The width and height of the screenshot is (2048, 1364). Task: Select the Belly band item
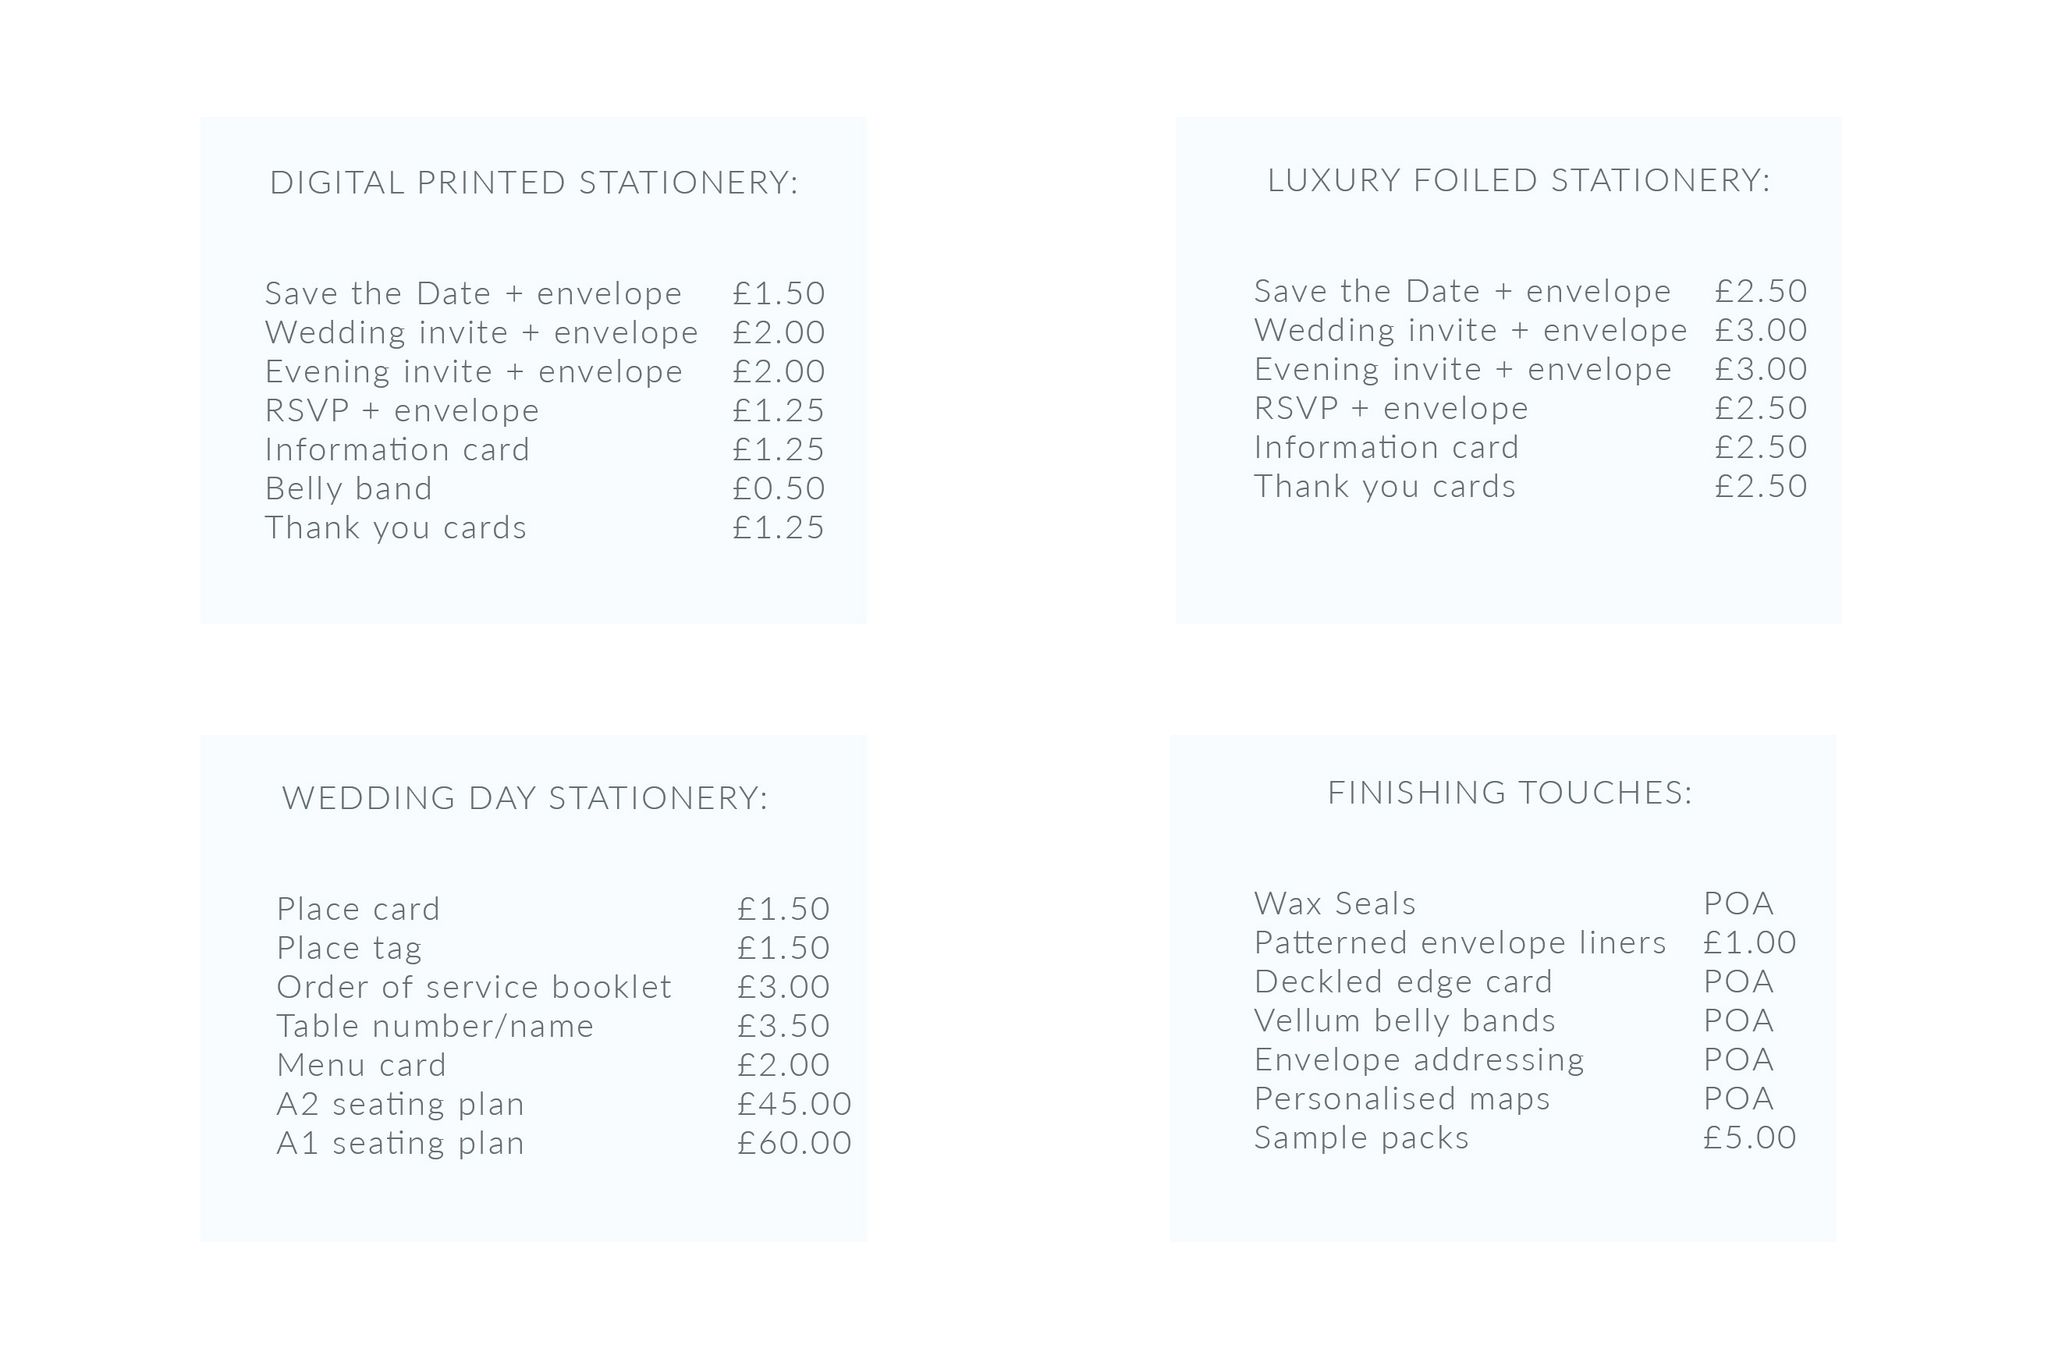[x=348, y=489]
